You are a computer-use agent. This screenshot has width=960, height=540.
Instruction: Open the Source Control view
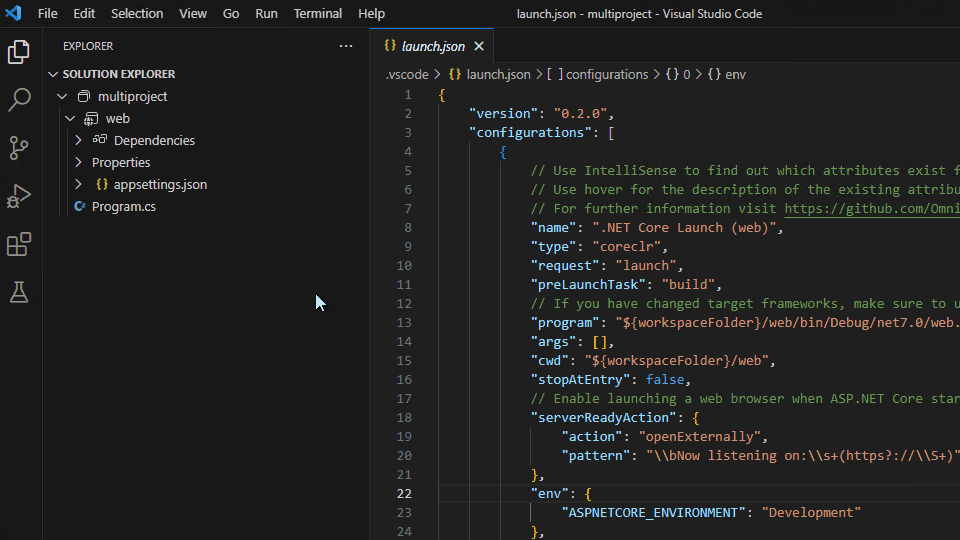[x=19, y=148]
